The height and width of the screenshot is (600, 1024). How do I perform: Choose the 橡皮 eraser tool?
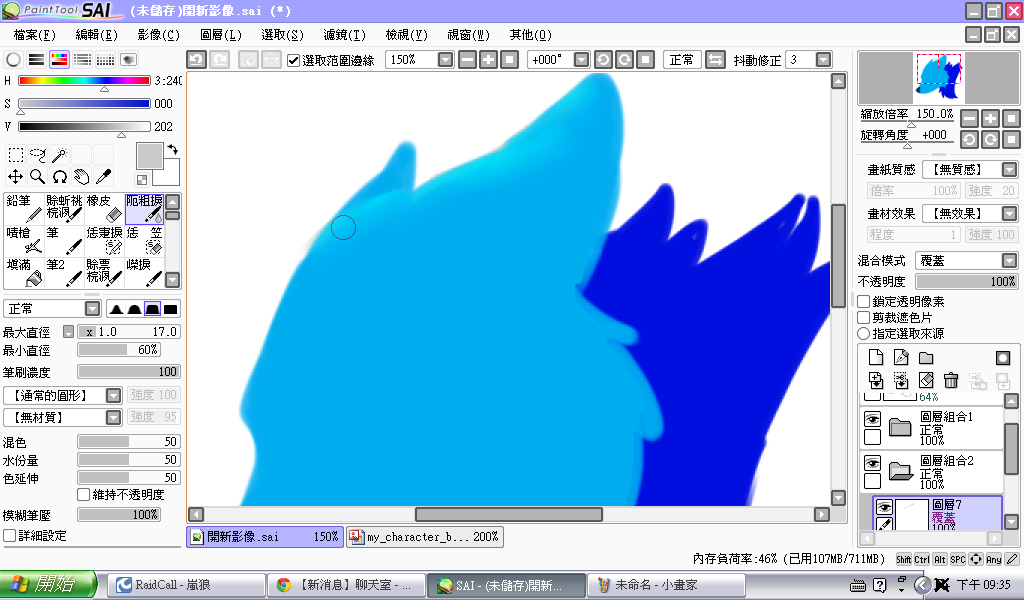tap(104, 208)
